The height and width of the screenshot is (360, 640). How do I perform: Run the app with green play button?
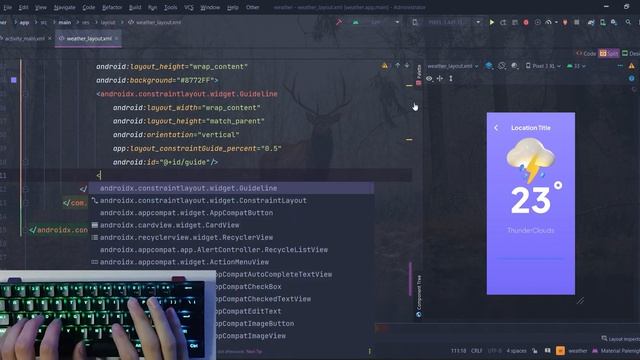click(491, 22)
